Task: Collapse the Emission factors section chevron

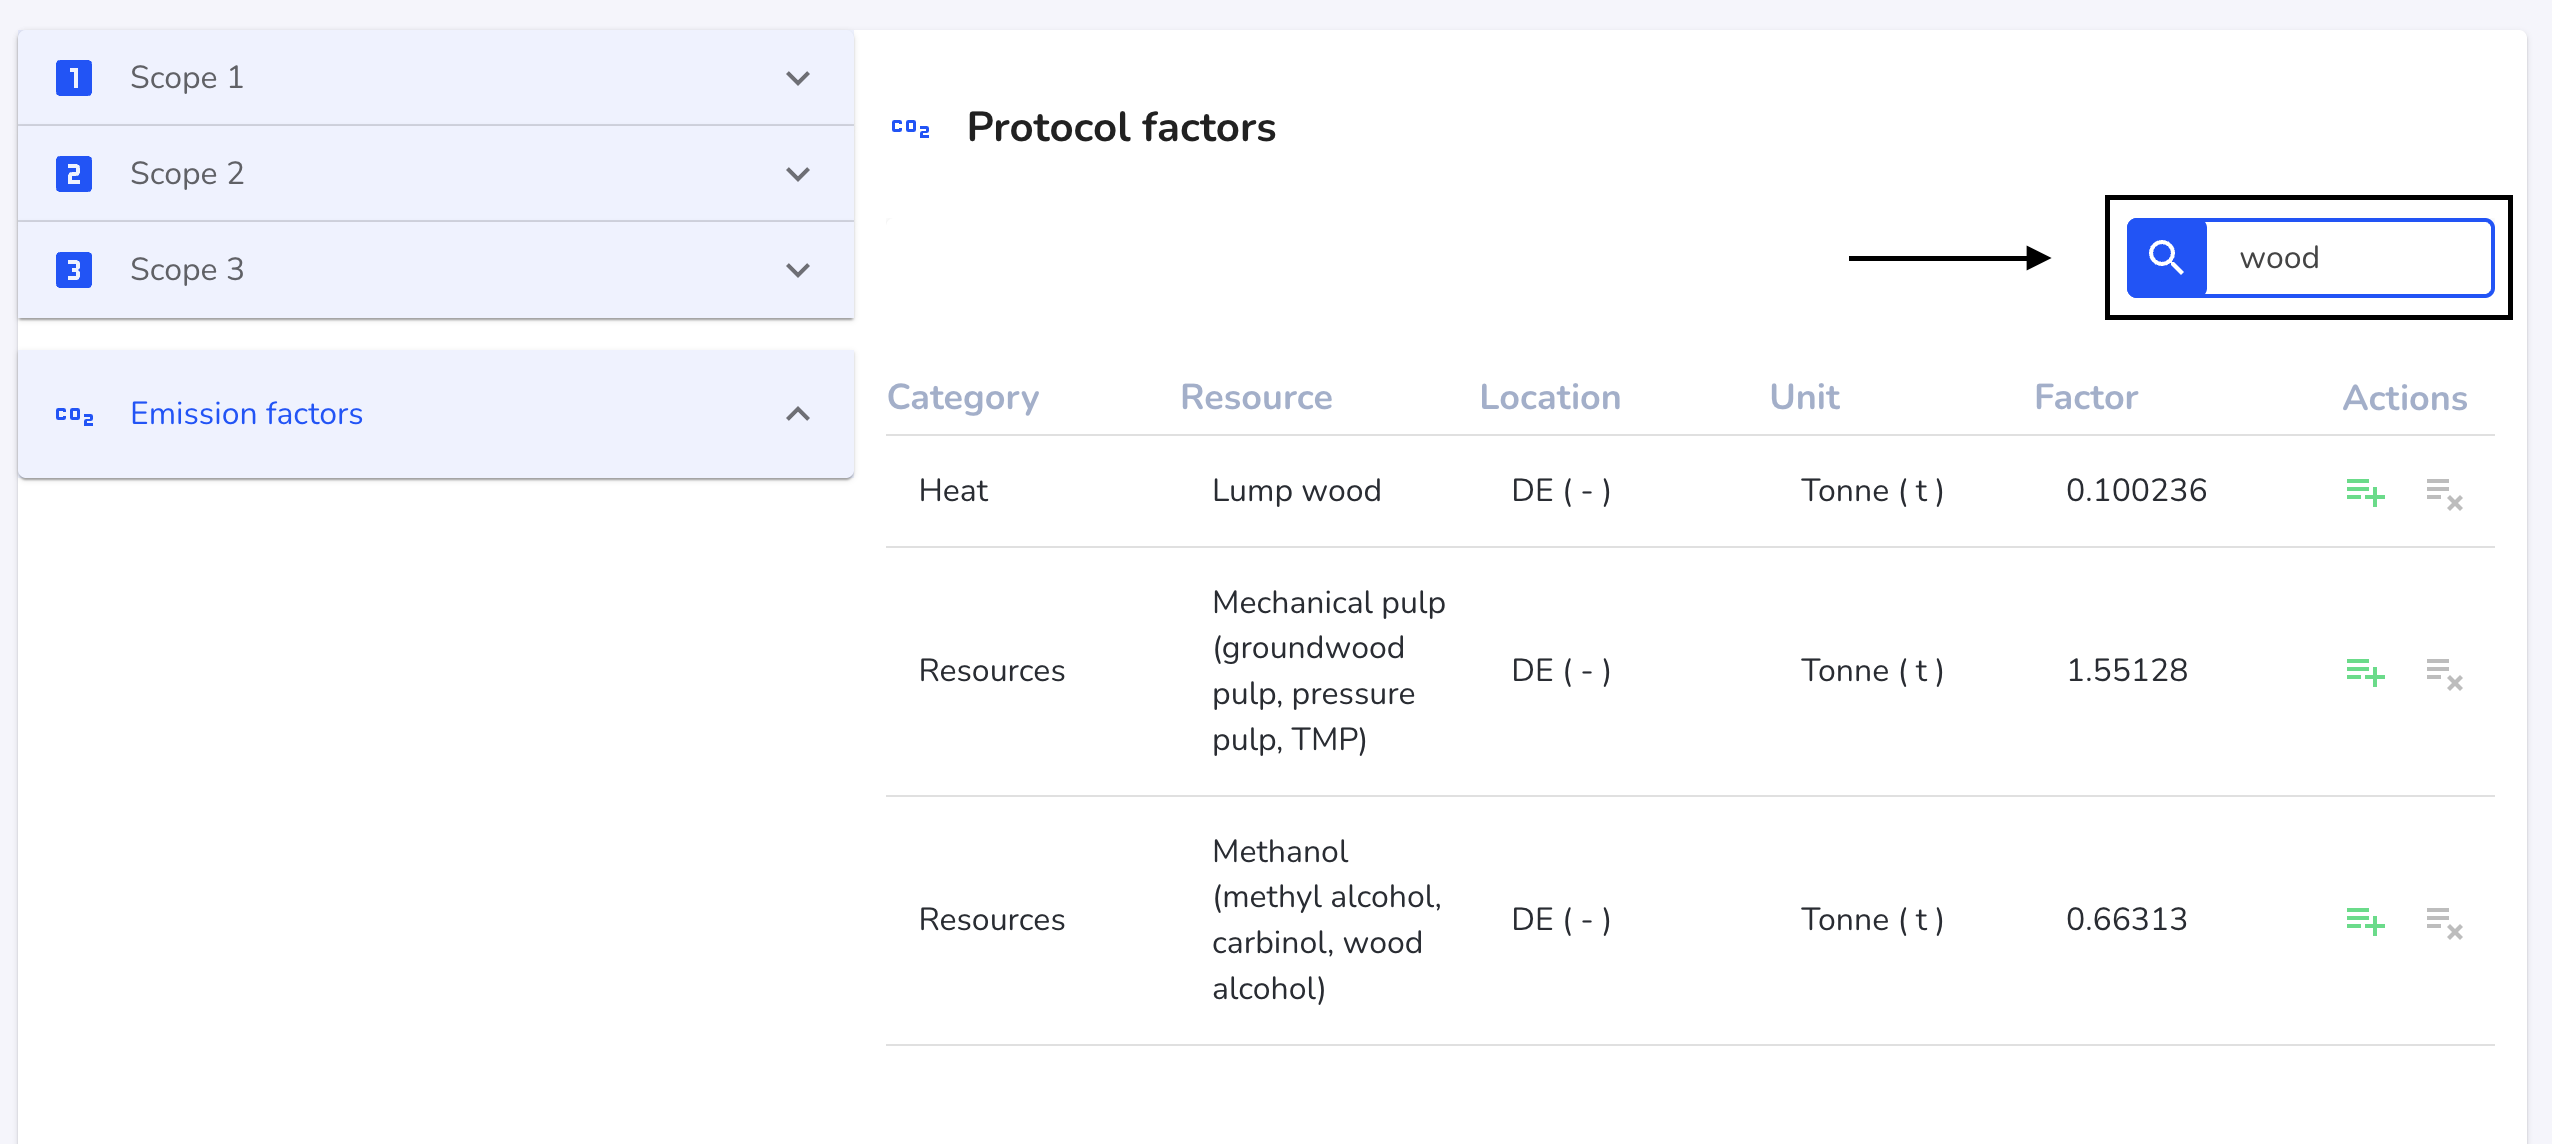Action: 798,414
